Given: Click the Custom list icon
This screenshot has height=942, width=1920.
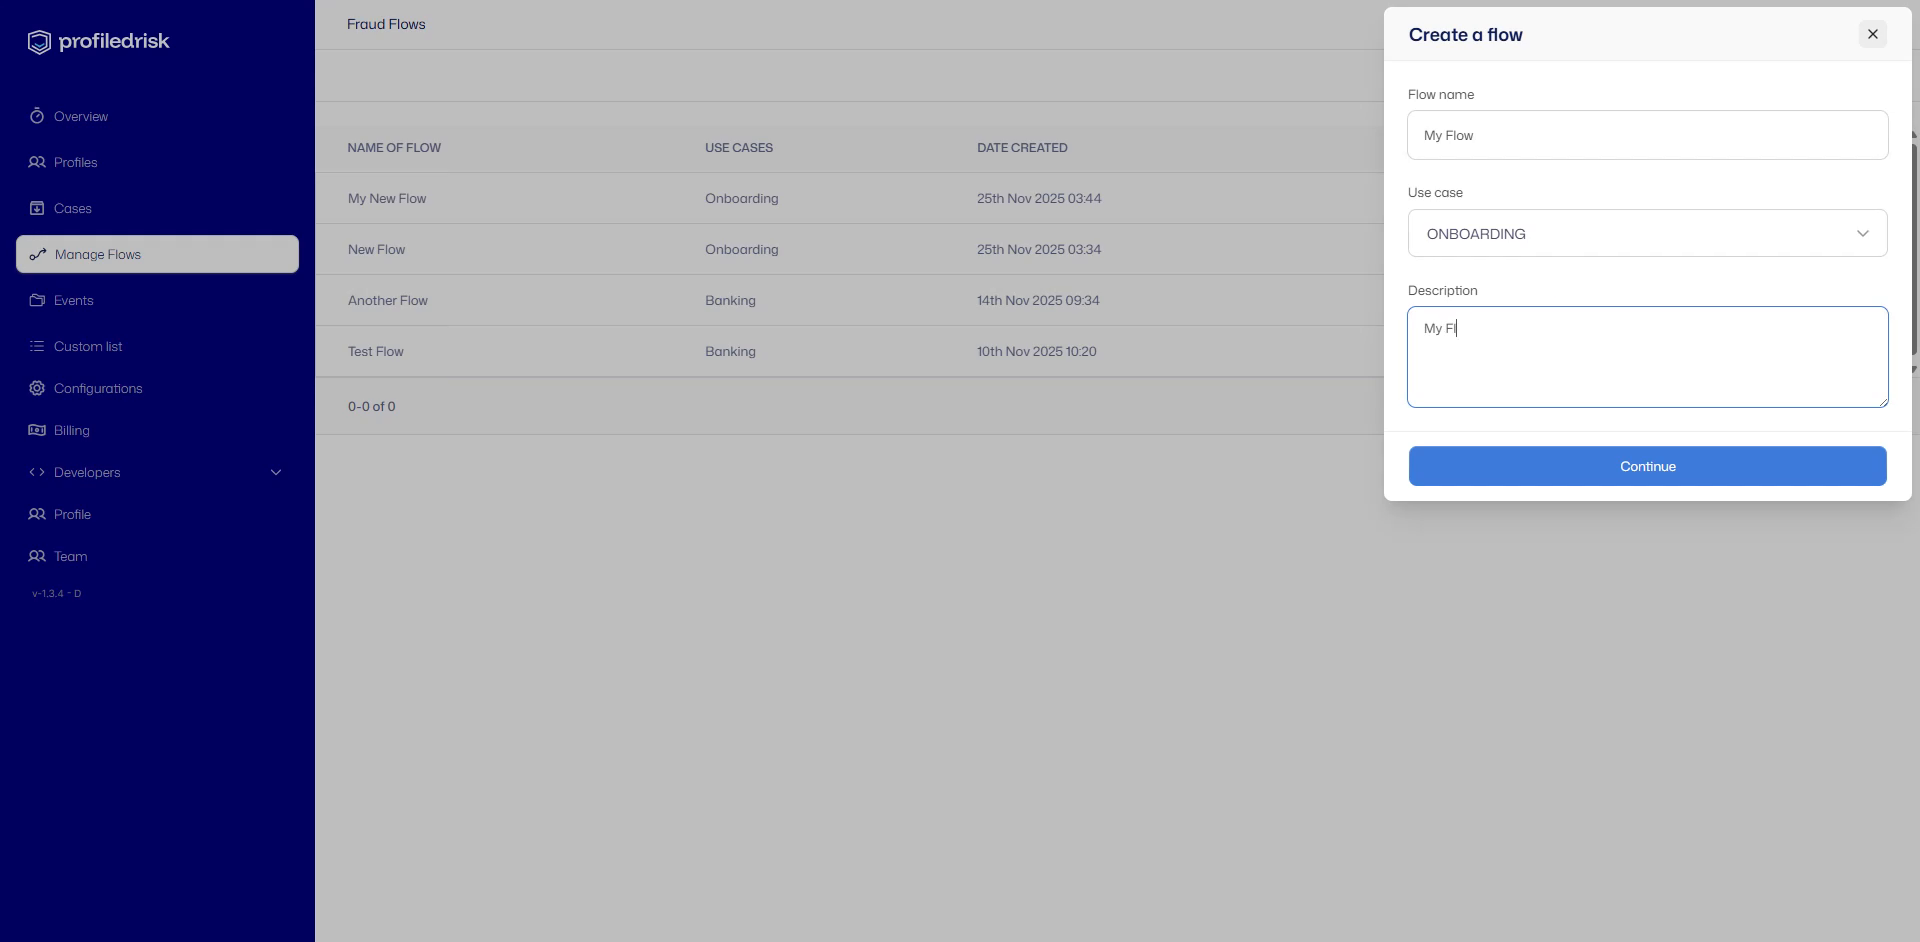Looking at the screenshot, I should click(x=36, y=346).
